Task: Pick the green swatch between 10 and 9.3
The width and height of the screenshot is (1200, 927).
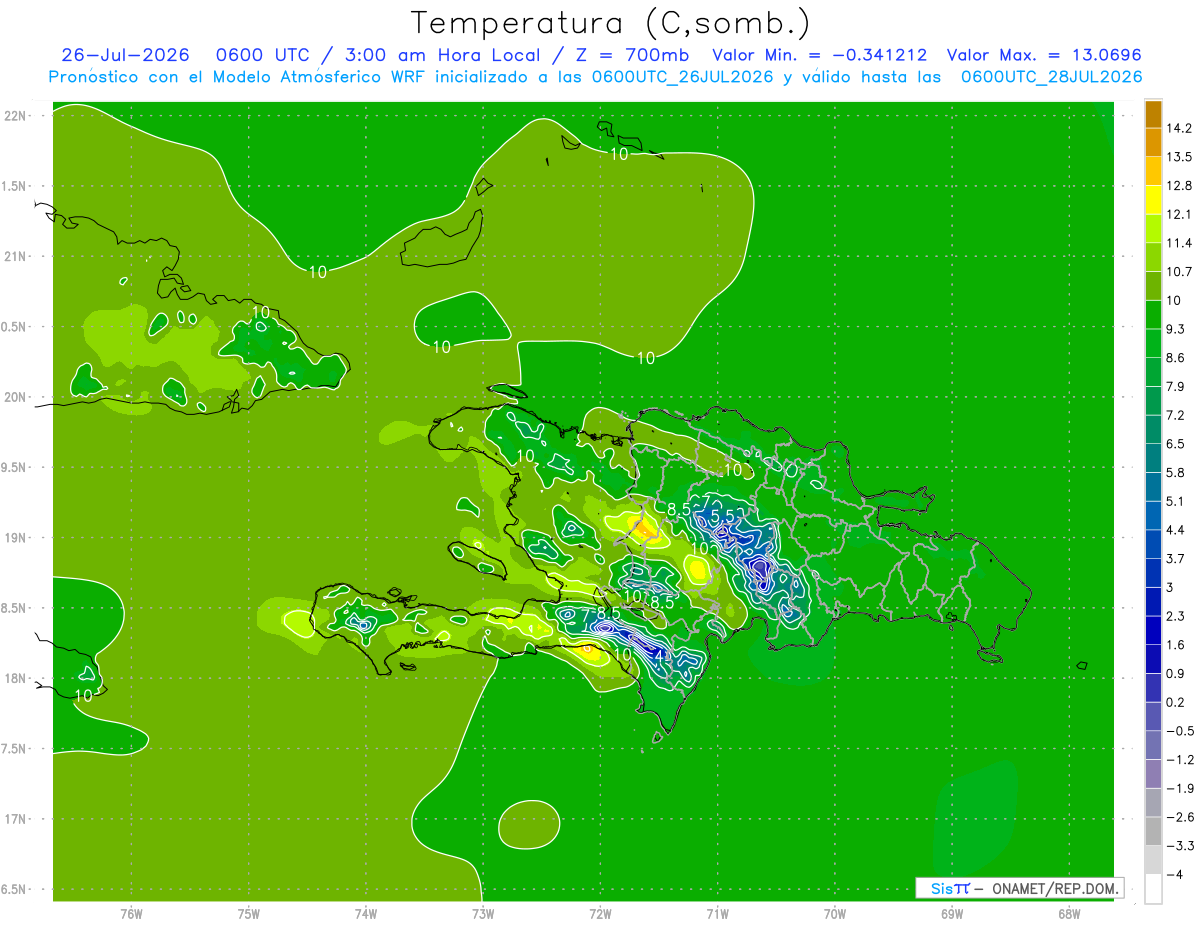Action: [1153, 314]
